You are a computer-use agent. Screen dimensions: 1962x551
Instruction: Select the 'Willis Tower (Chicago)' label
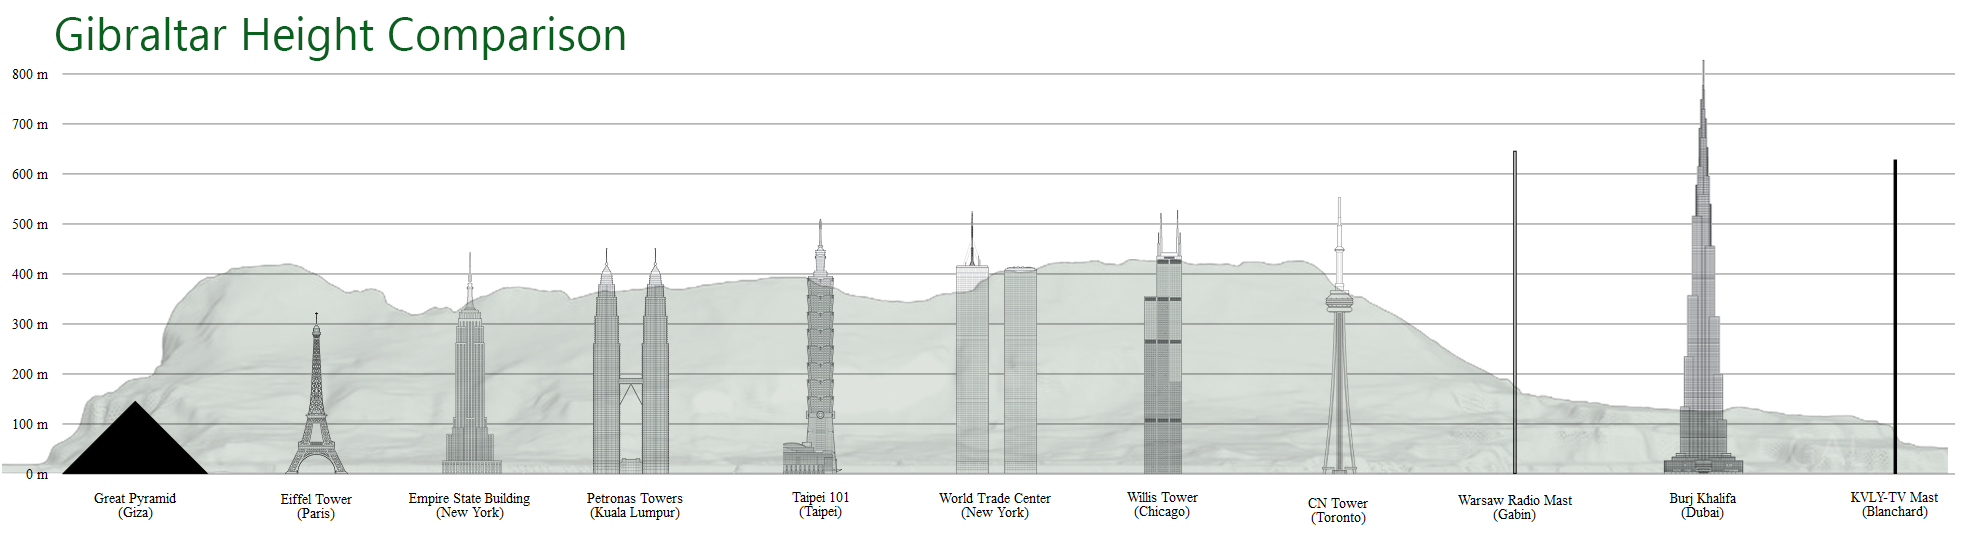pos(1162,504)
